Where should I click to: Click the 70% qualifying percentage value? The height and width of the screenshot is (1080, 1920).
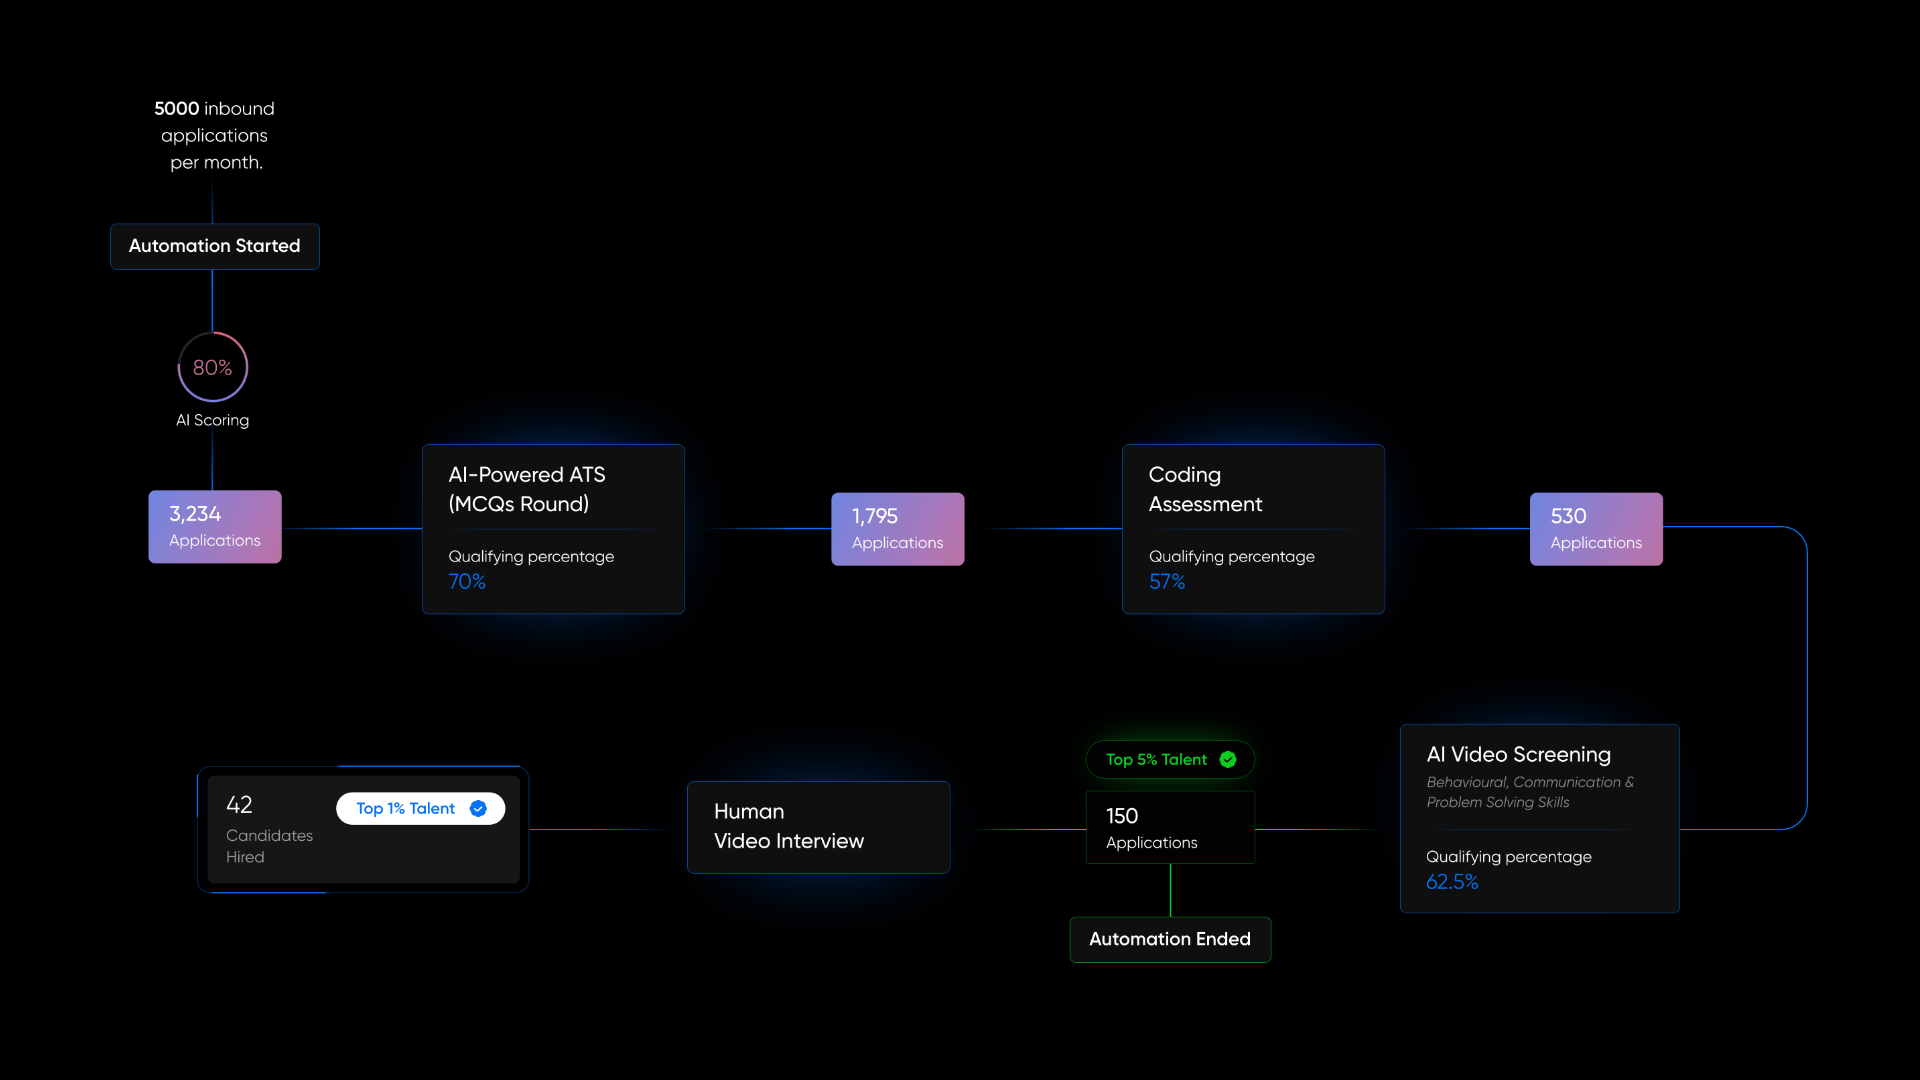click(x=467, y=582)
